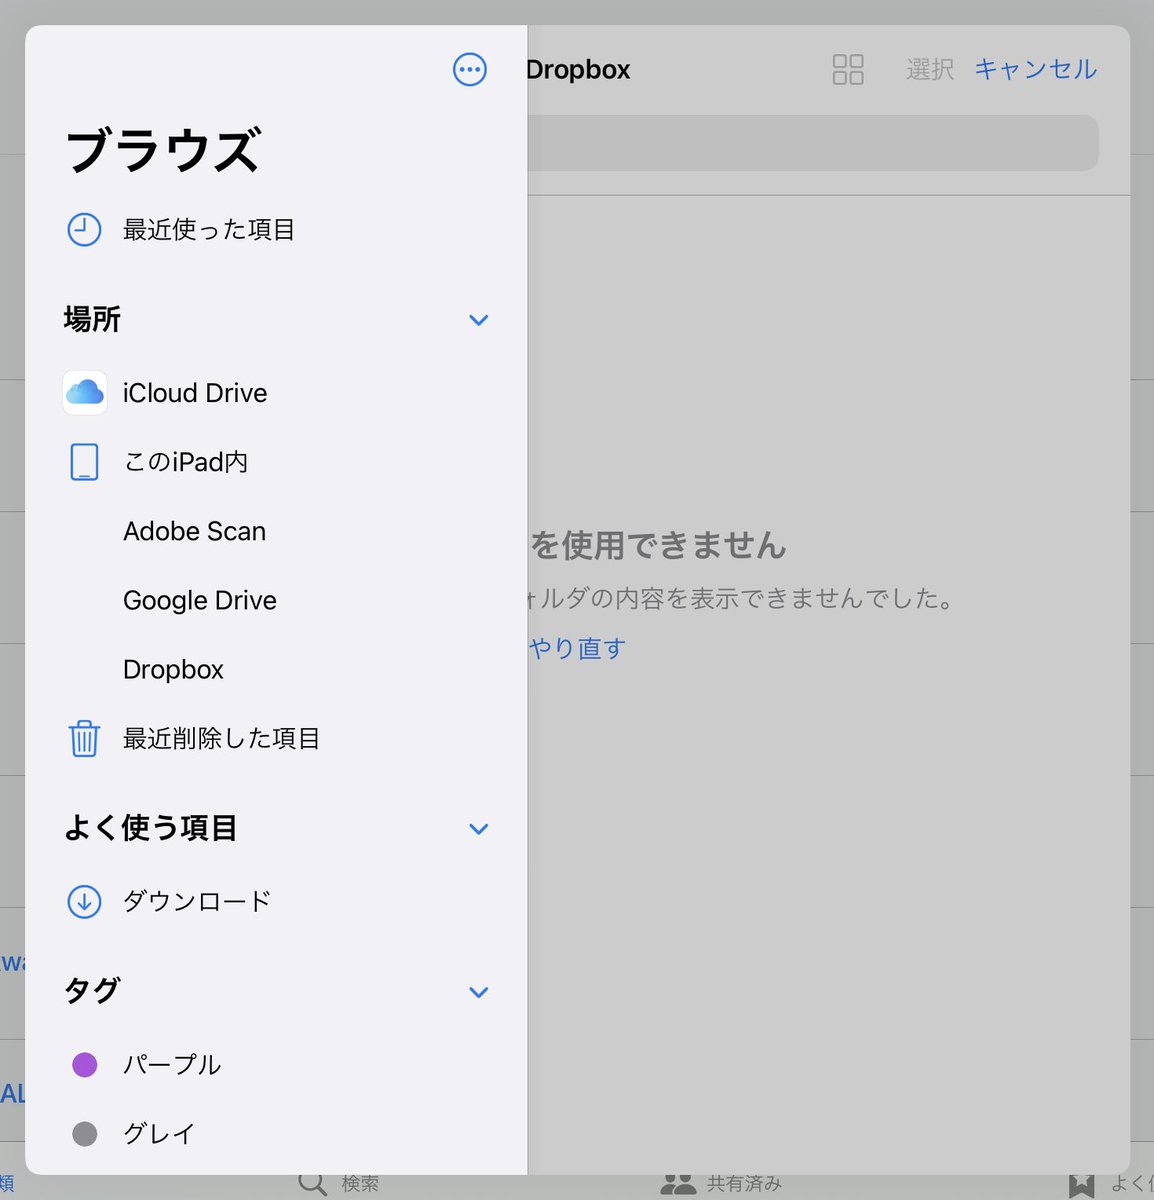Tap the shared people icon in bottom bar
This screenshot has height=1200, width=1154.
[678, 1184]
